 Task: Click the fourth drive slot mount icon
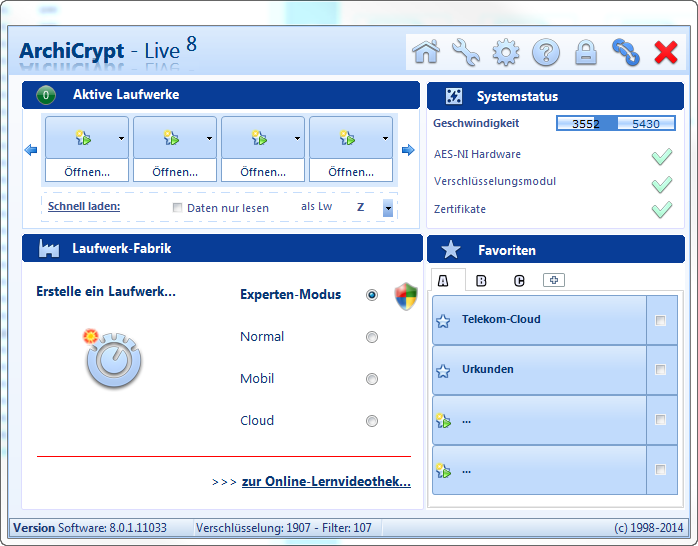[347, 138]
